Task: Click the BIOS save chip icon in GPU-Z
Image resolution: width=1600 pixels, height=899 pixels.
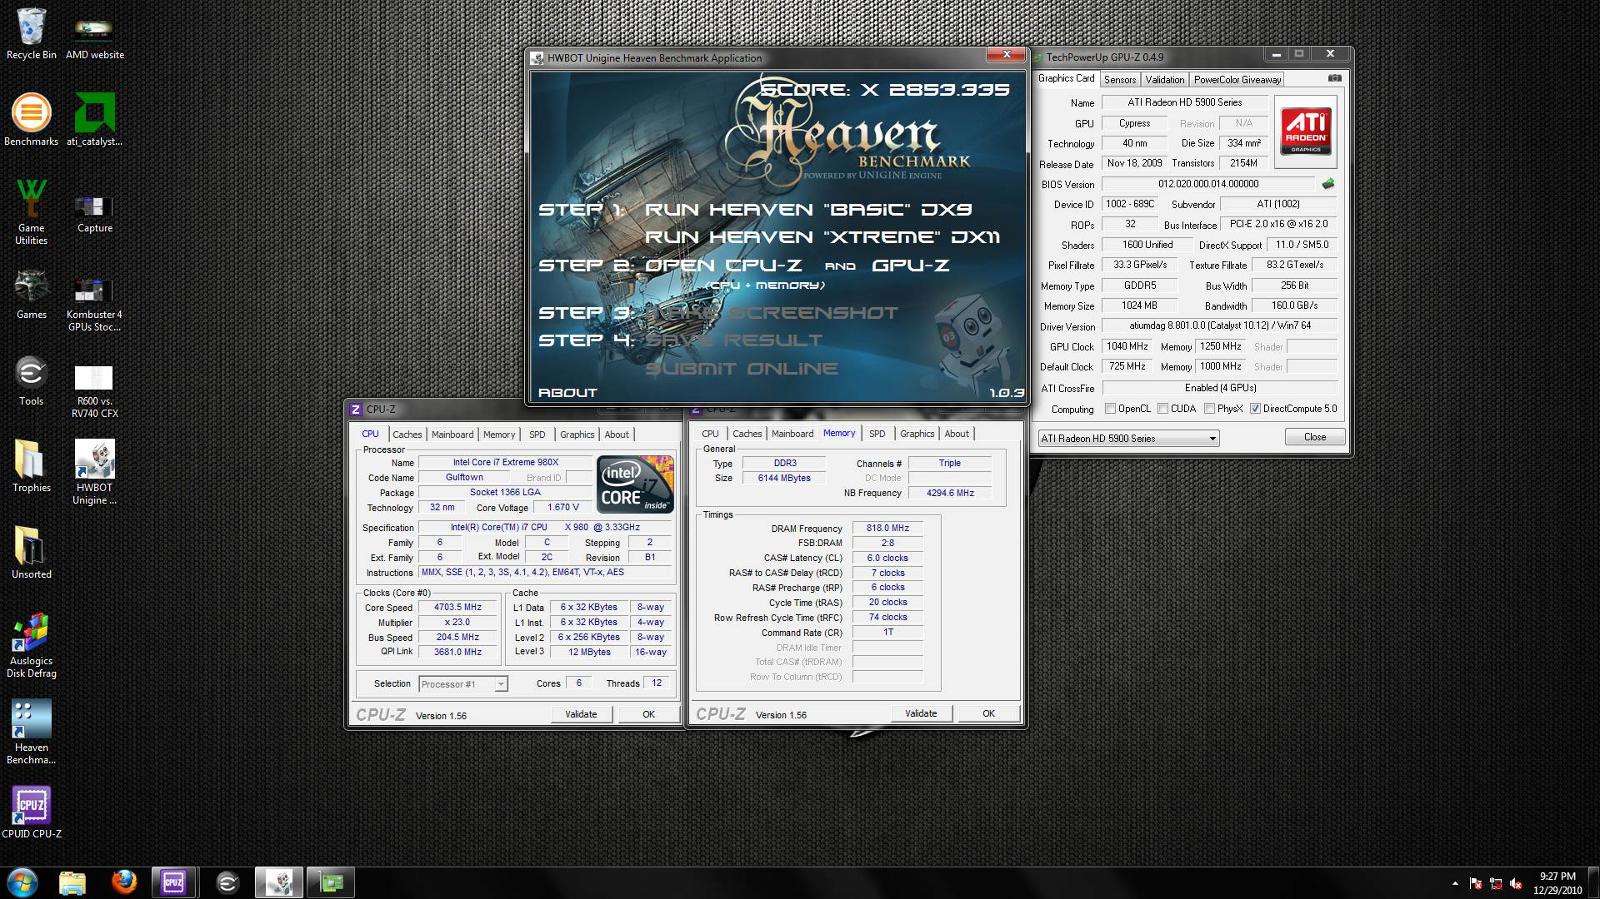Action: 1328,184
